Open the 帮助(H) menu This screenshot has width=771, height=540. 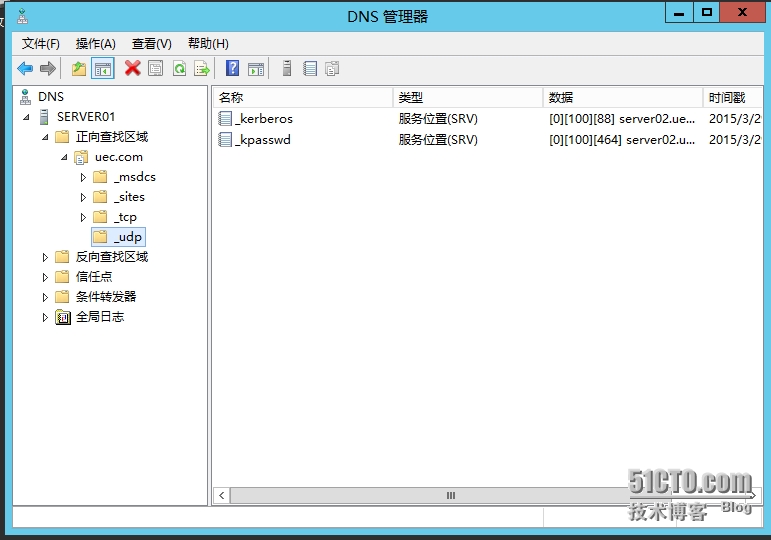(x=208, y=44)
